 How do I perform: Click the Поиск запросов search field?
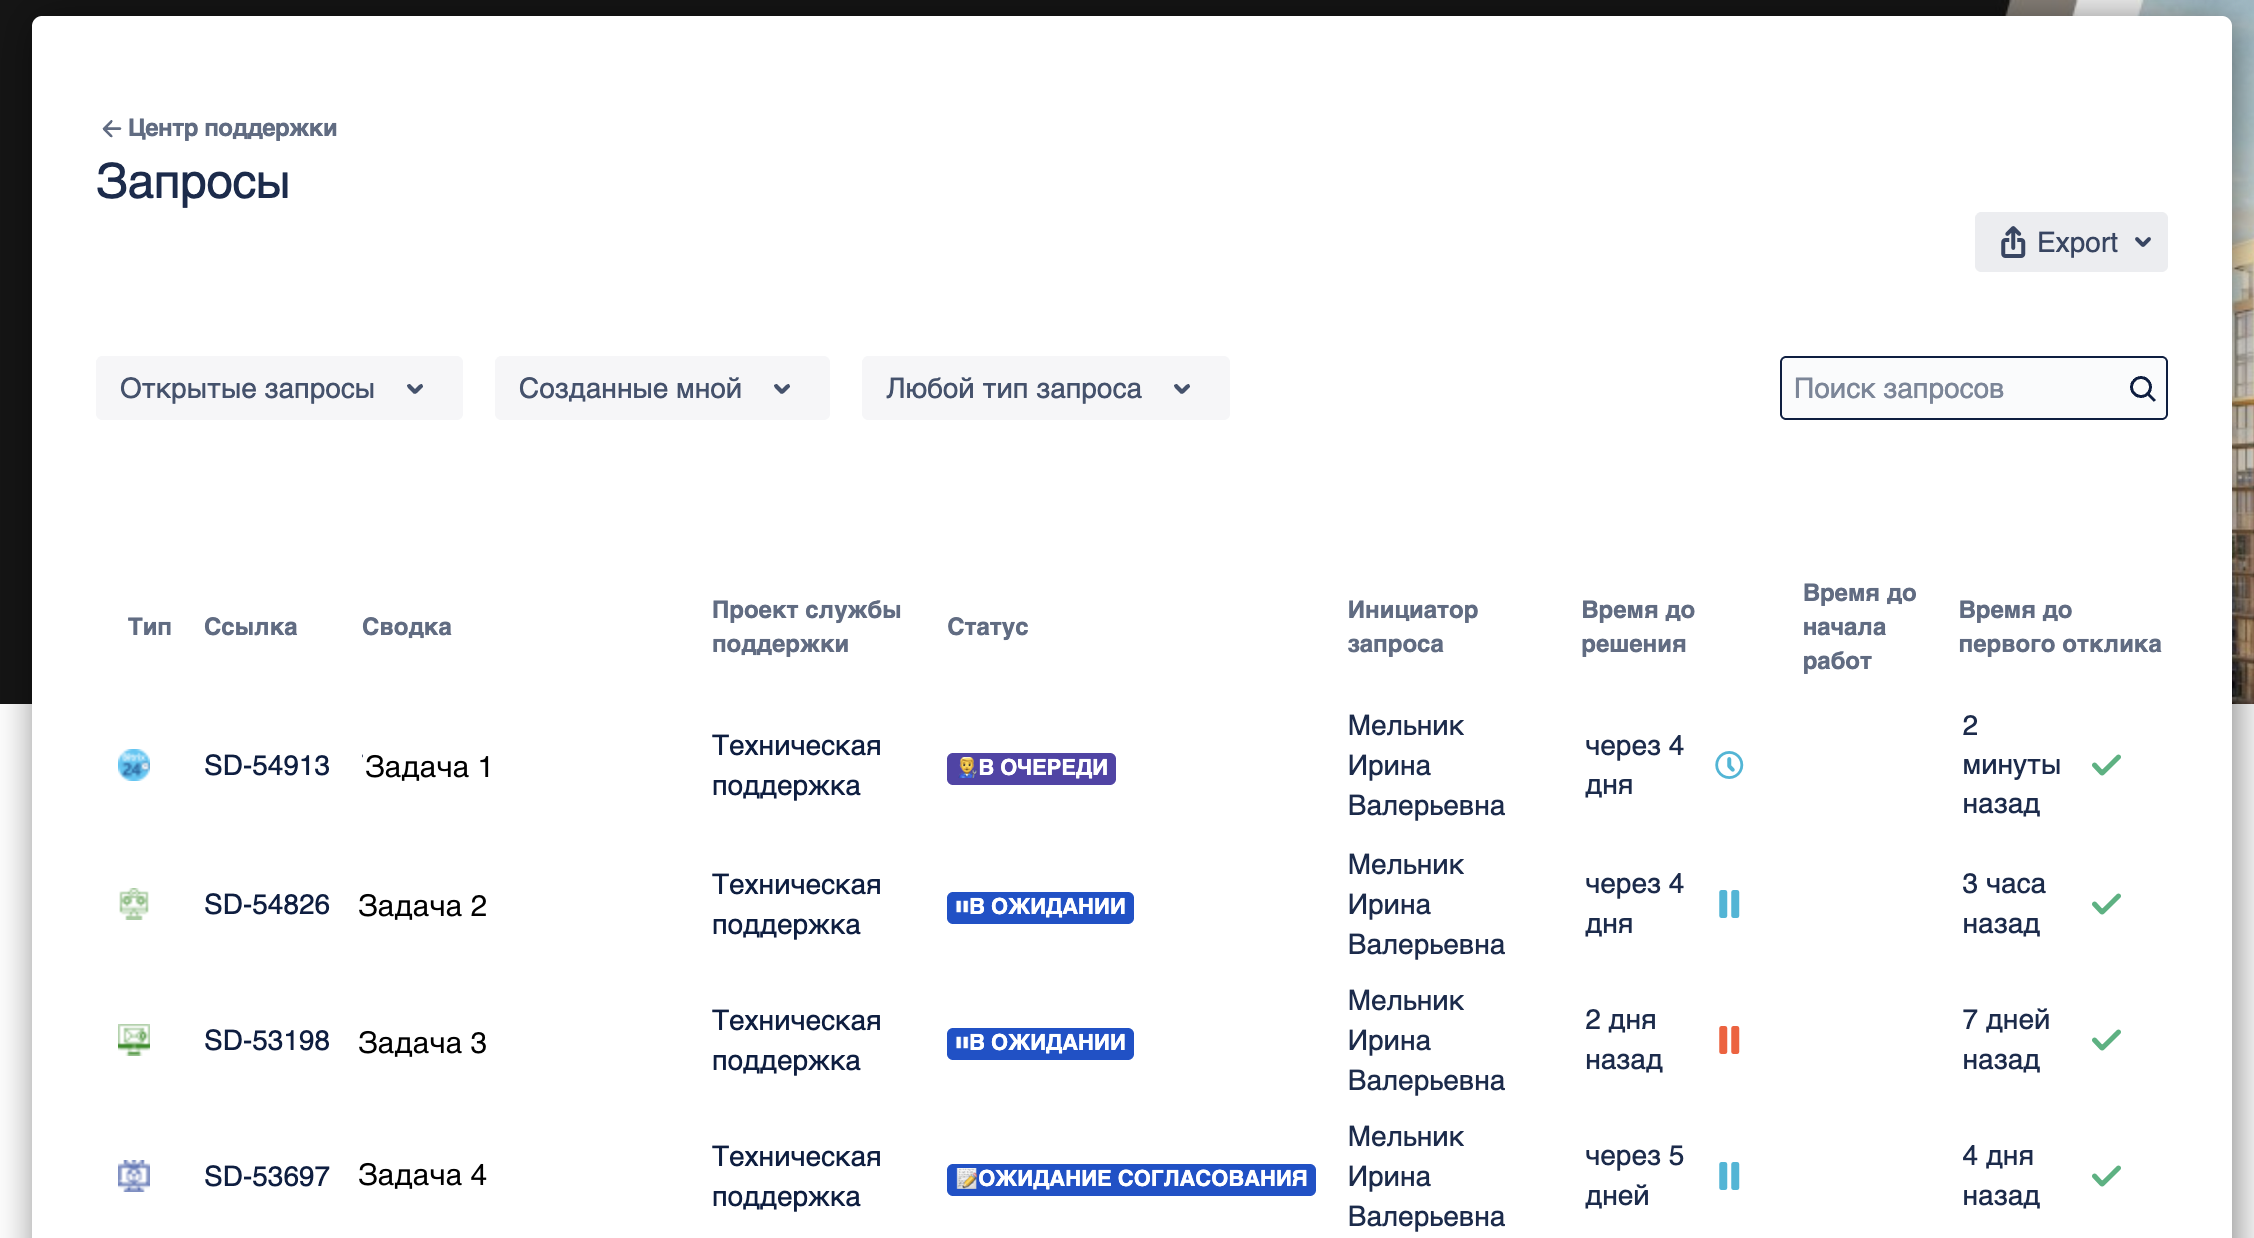pyautogui.click(x=1955, y=388)
